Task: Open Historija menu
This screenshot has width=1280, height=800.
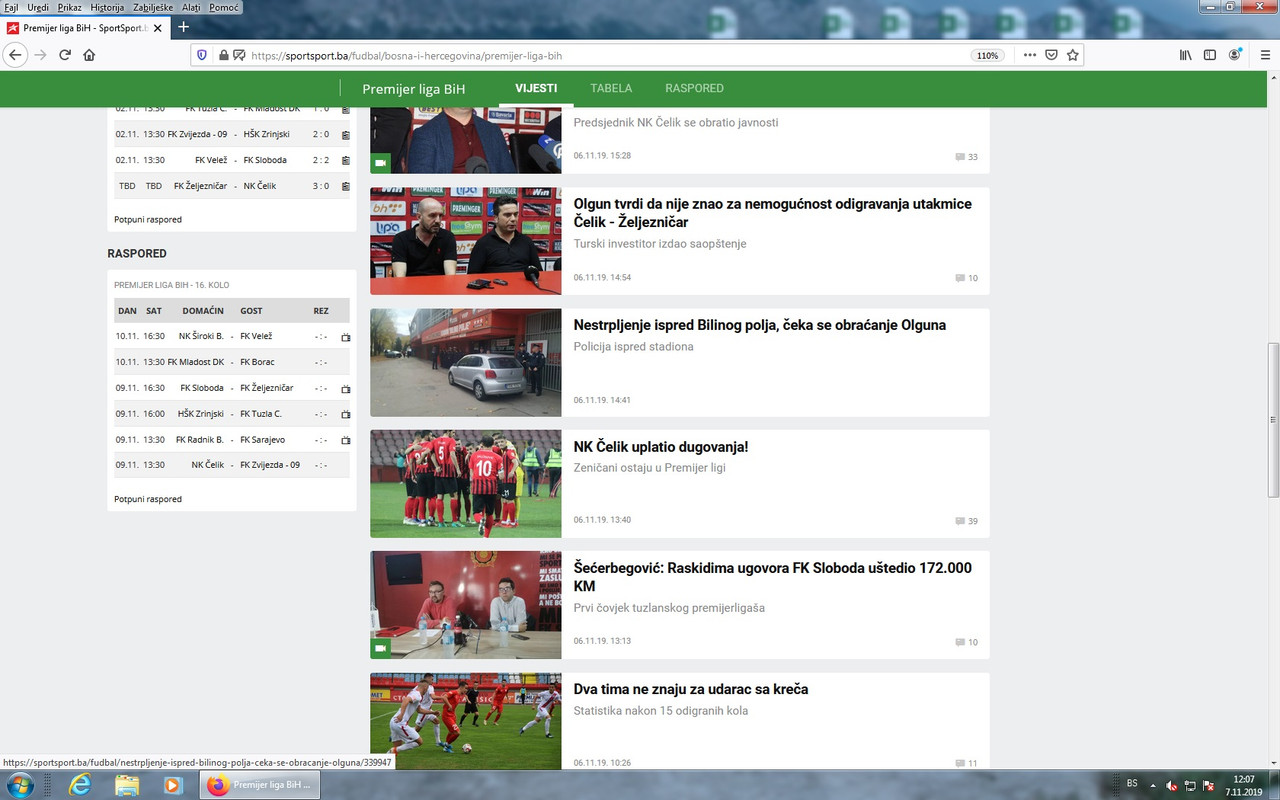Action: click(107, 7)
